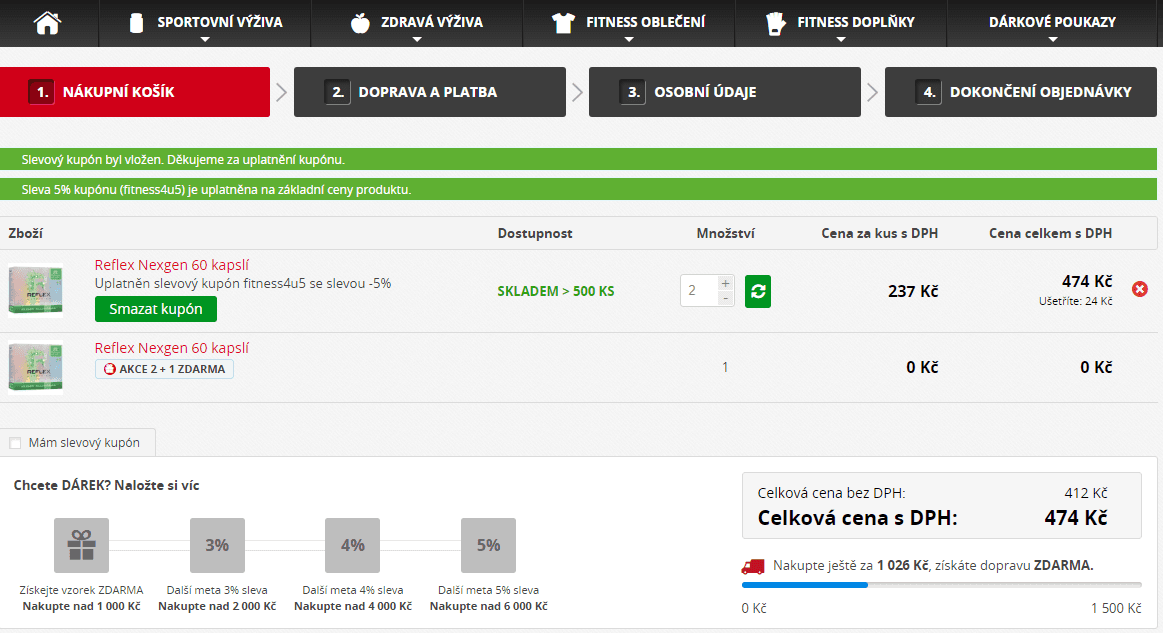Go to homepage via house icon
This screenshot has height=633, width=1163.
(x=47, y=23)
